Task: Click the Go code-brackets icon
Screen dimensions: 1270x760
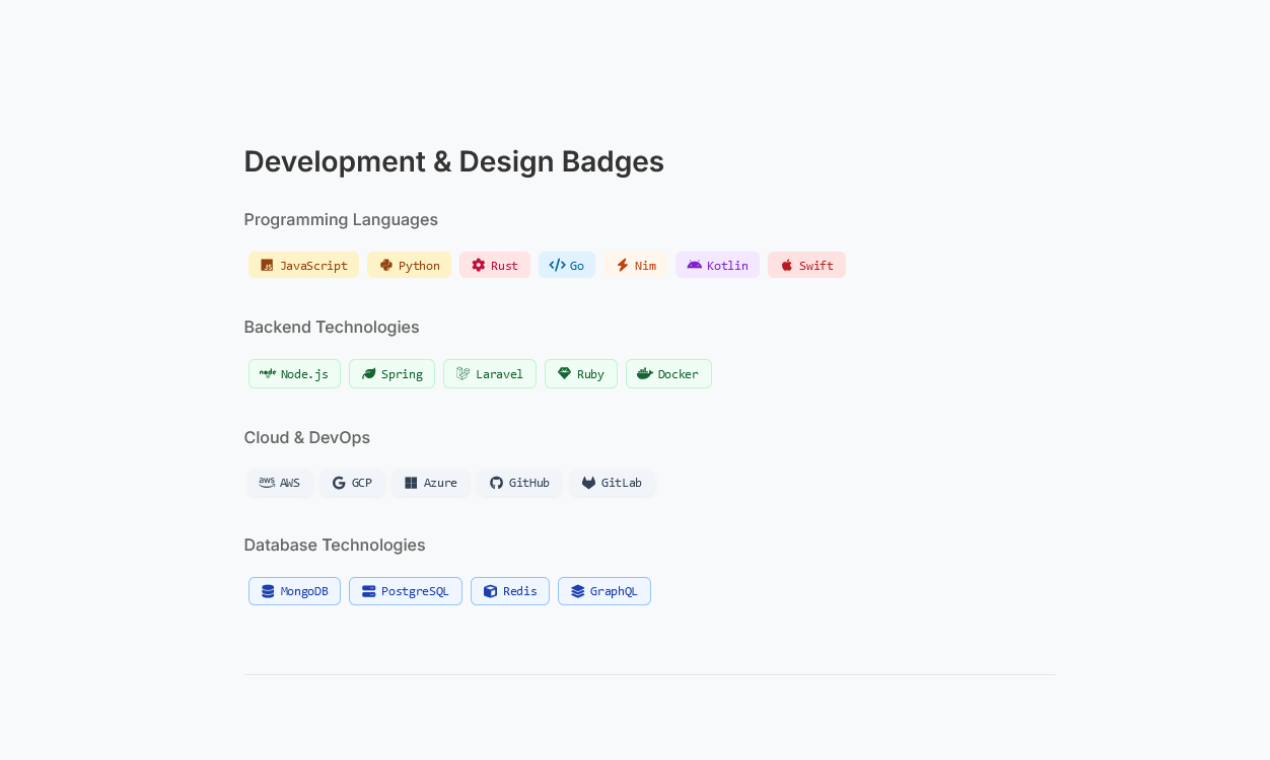Action: (x=557, y=265)
